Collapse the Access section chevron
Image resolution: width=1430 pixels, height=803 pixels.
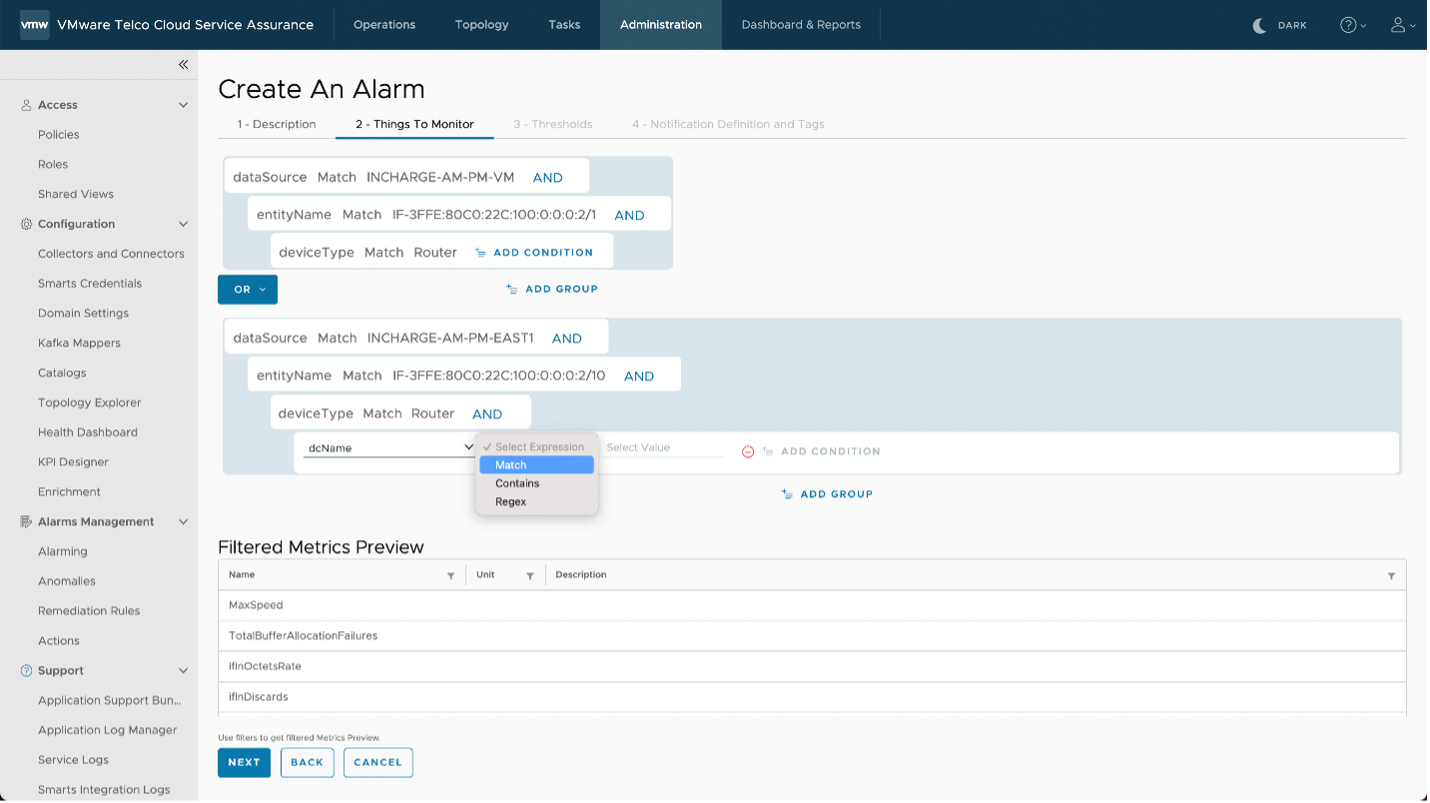pyautogui.click(x=183, y=105)
